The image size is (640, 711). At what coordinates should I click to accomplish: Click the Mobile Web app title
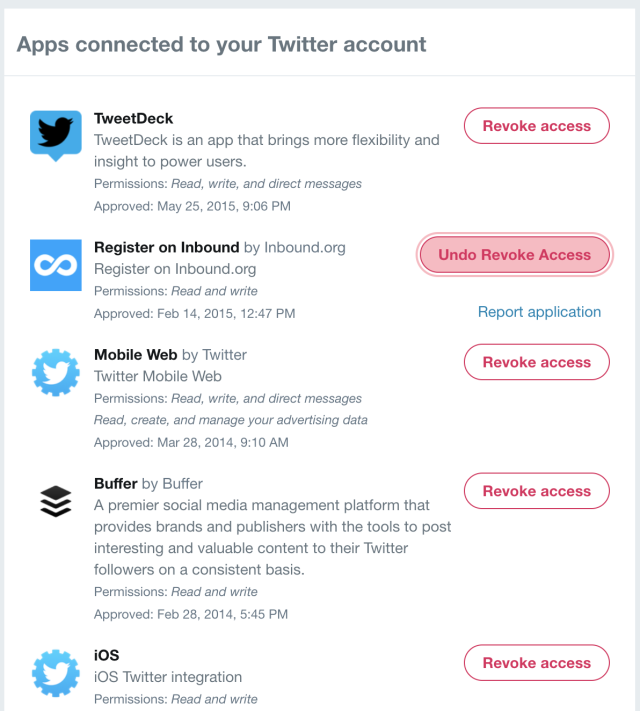[136, 355]
